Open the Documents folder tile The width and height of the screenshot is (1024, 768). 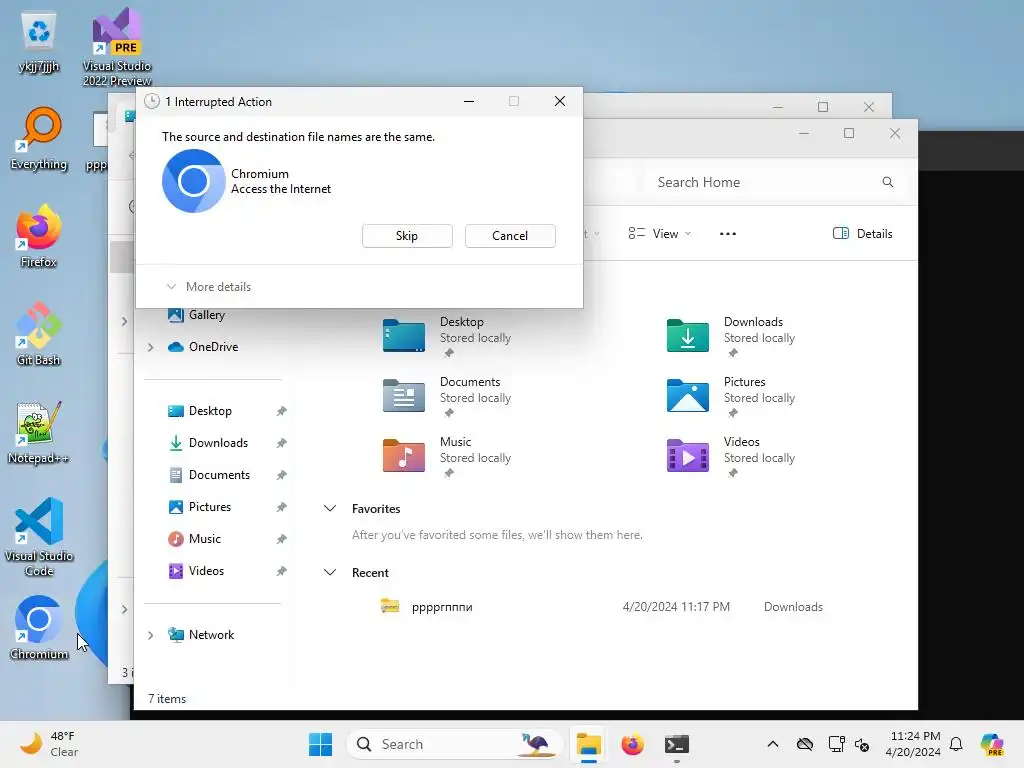(447, 396)
